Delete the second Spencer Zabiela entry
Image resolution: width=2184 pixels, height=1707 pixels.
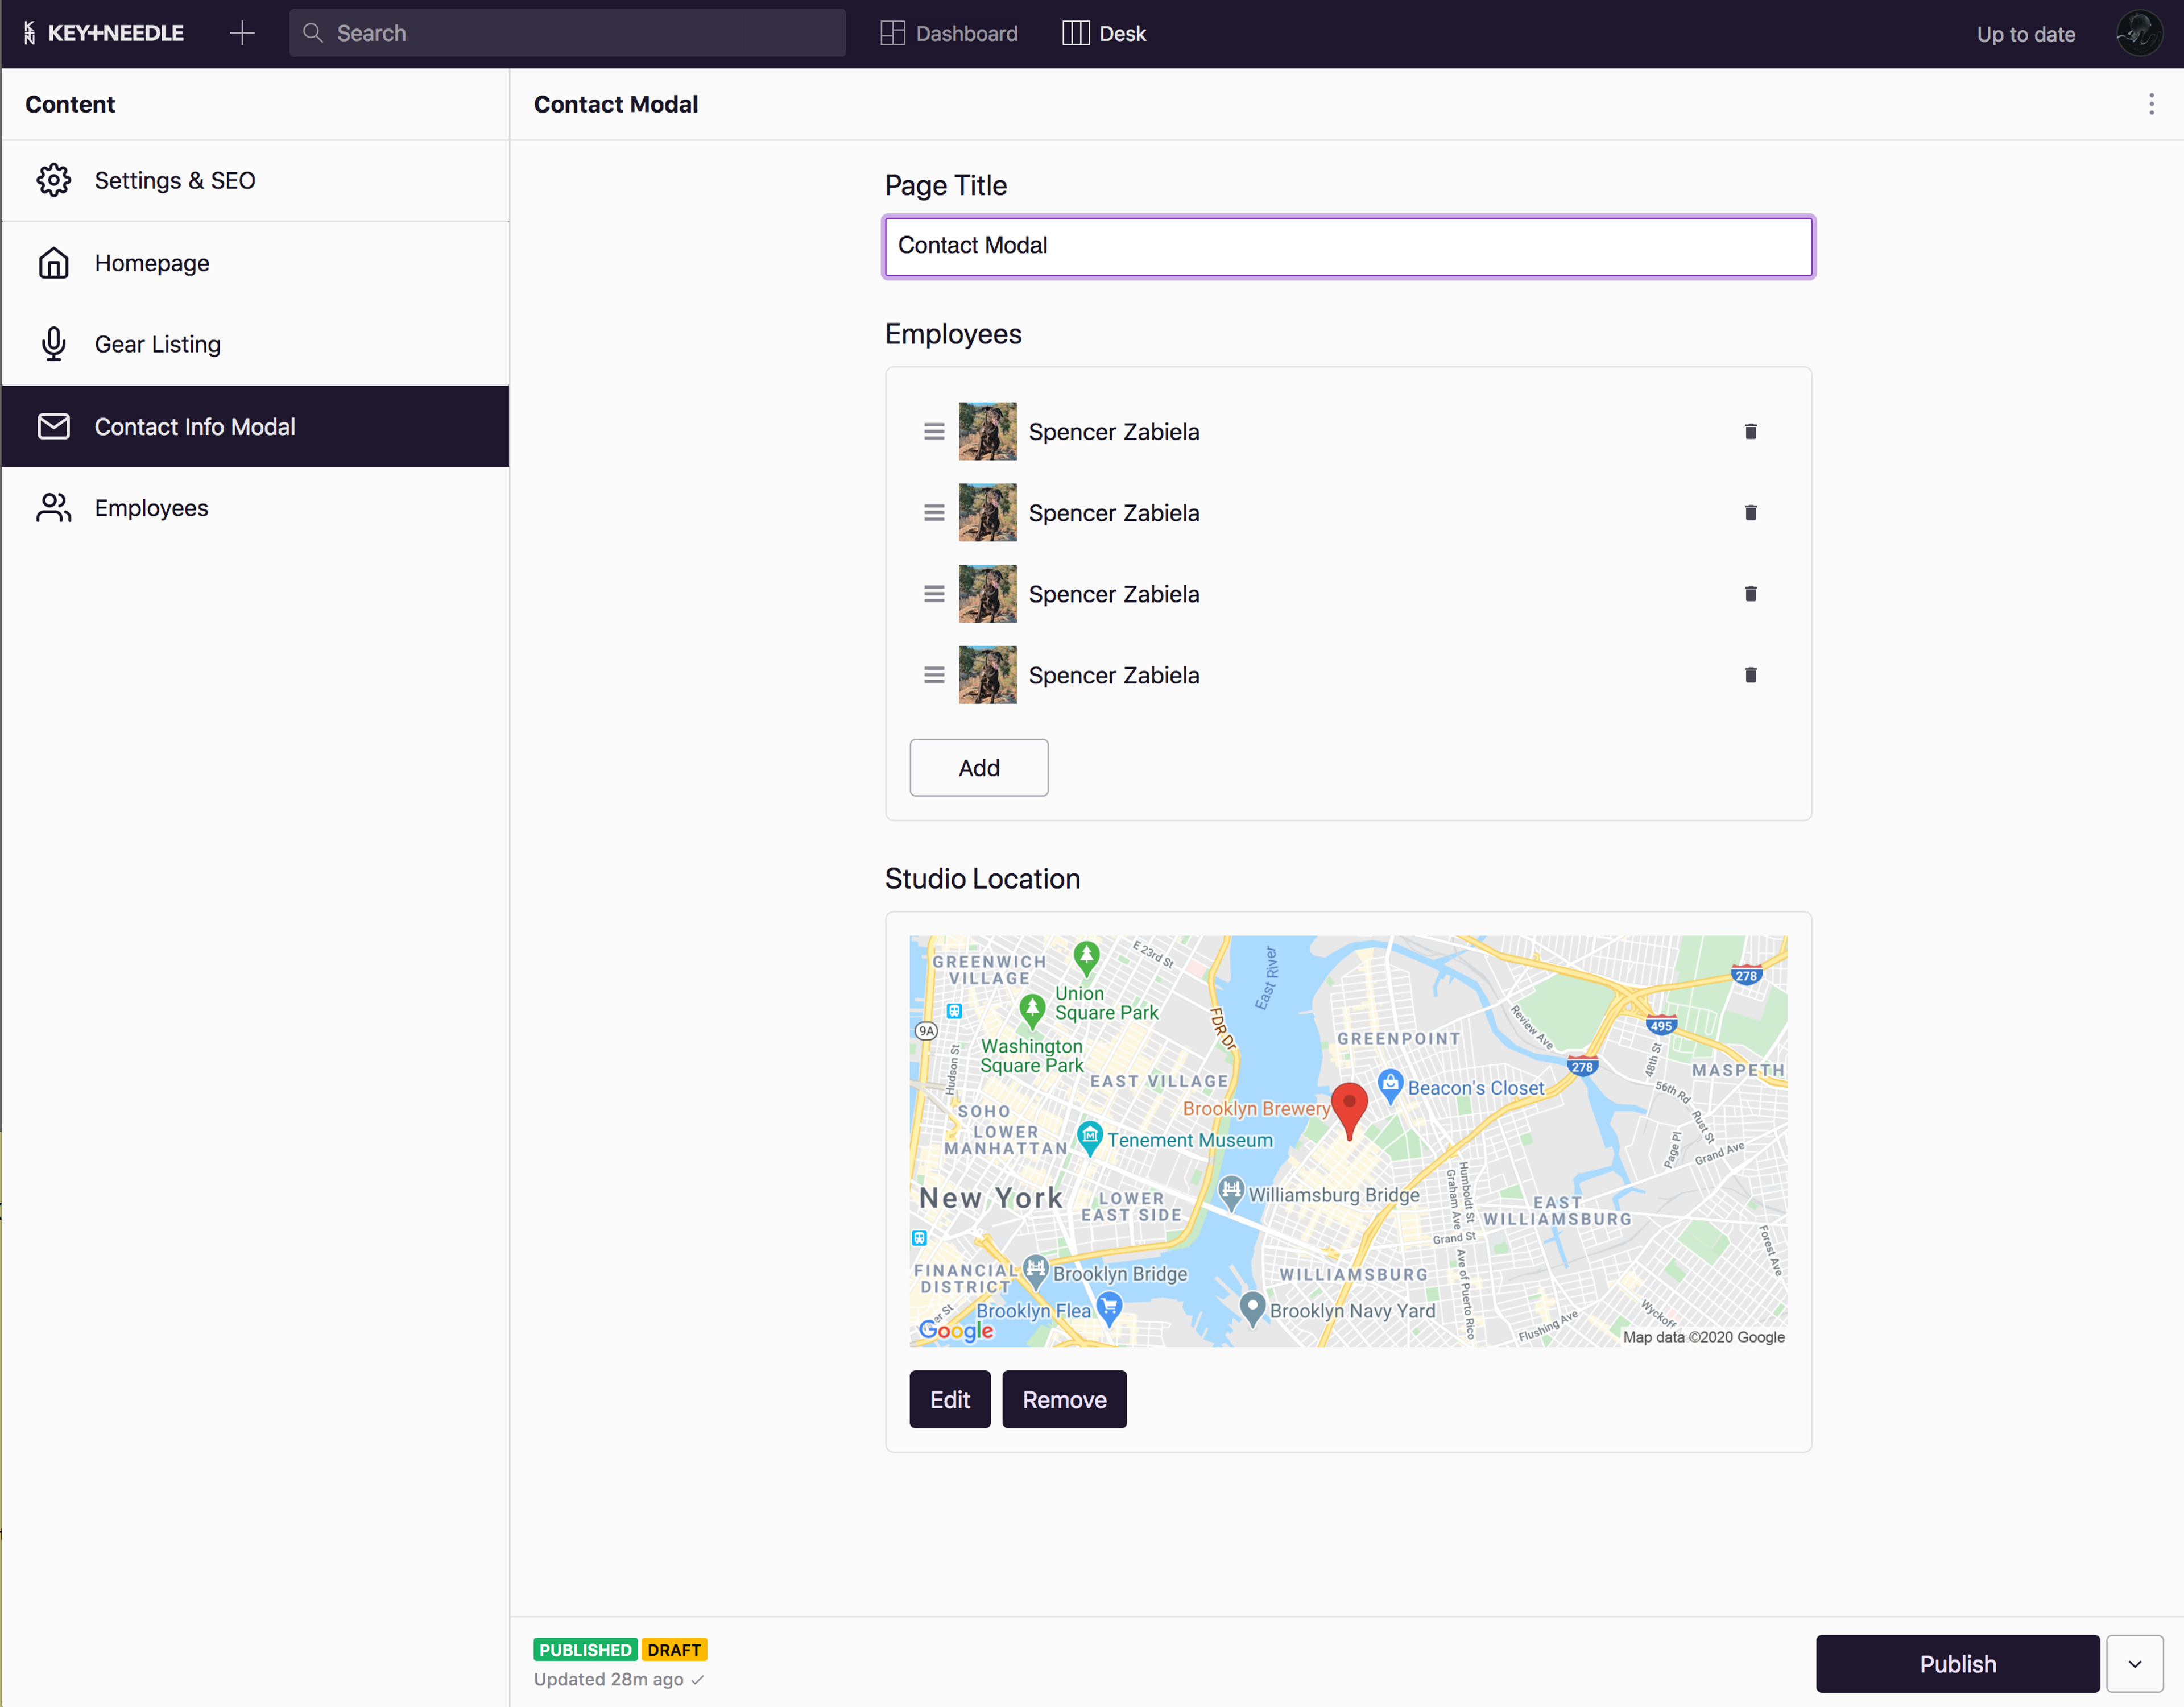[1750, 512]
